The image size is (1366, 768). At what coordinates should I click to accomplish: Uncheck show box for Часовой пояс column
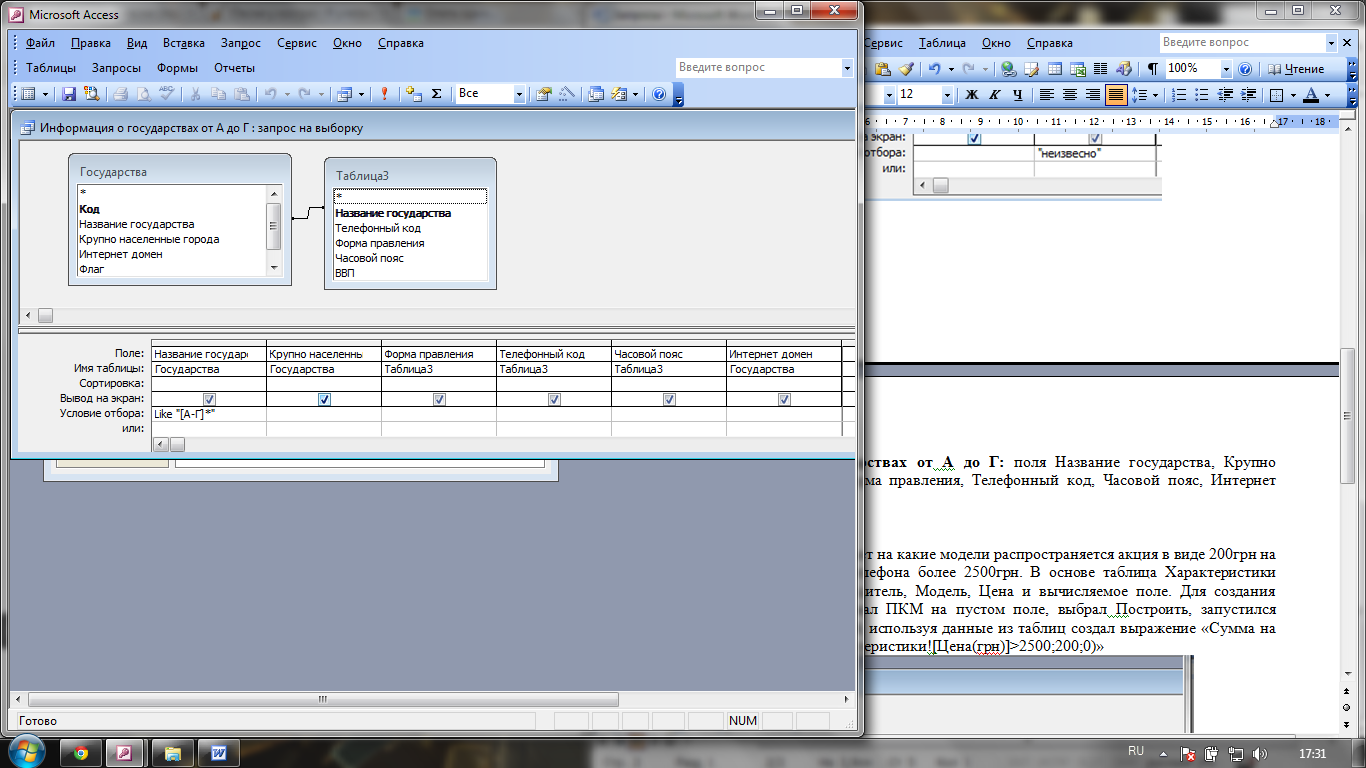[x=669, y=399]
